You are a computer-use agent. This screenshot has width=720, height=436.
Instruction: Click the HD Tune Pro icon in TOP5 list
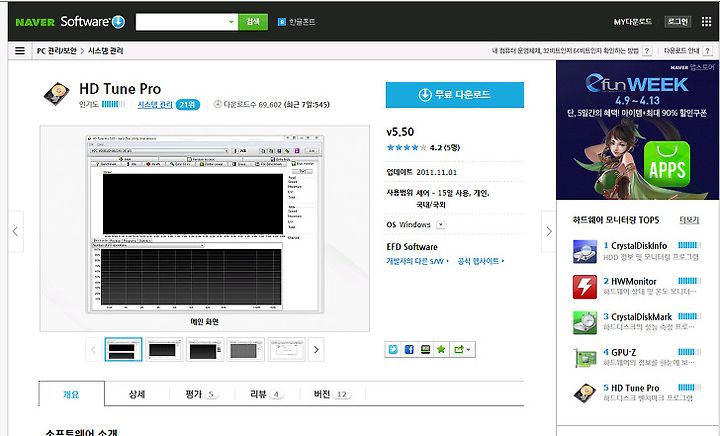pyautogui.click(x=585, y=393)
